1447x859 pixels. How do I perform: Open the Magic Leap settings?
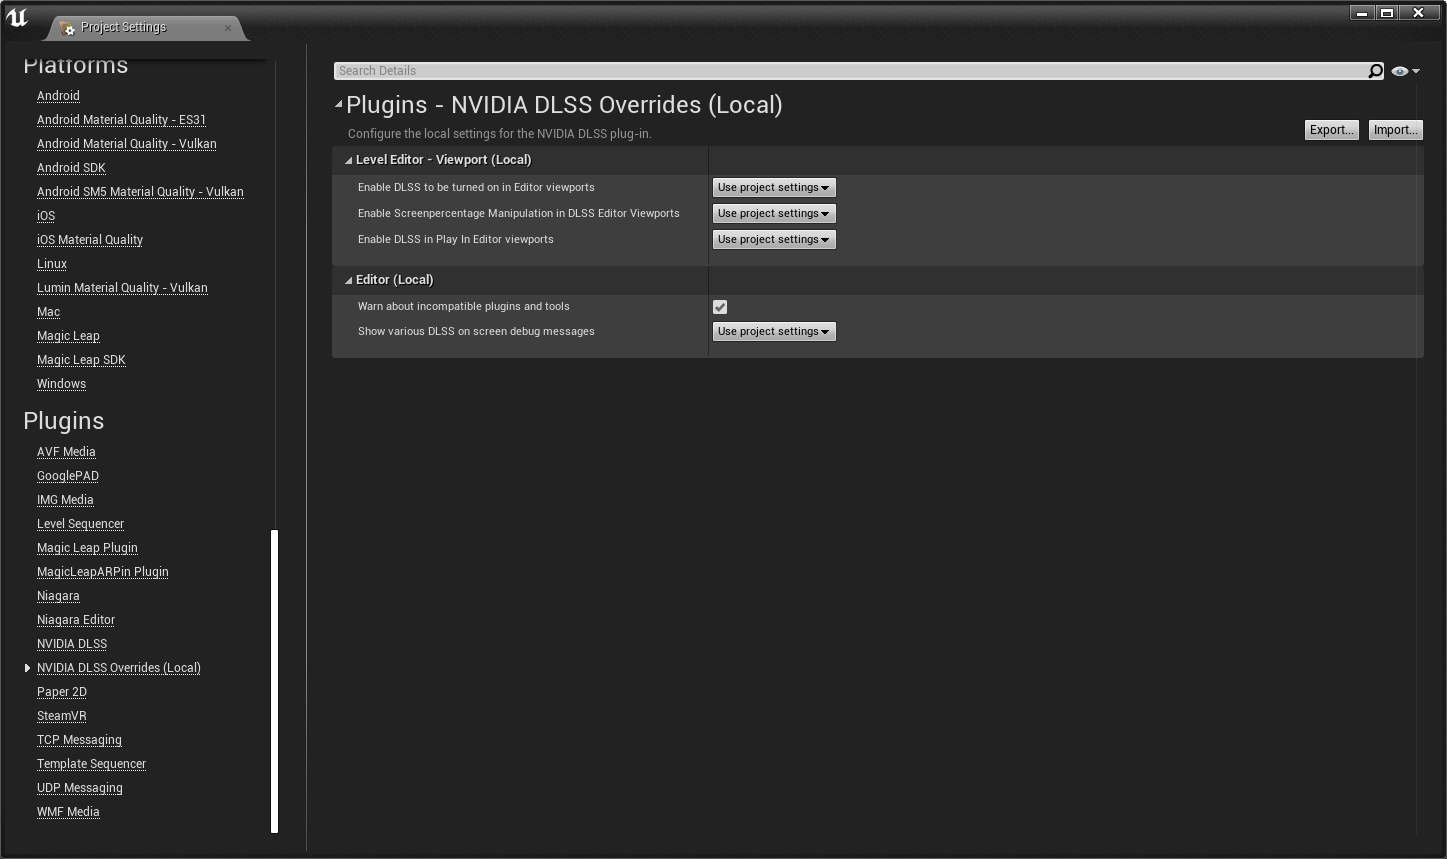[x=68, y=336]
